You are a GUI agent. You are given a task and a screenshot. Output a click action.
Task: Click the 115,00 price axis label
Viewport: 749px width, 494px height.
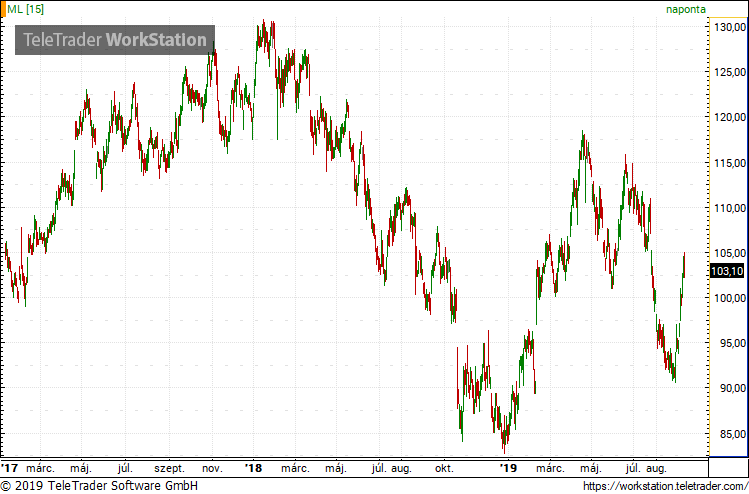(729, 163)
